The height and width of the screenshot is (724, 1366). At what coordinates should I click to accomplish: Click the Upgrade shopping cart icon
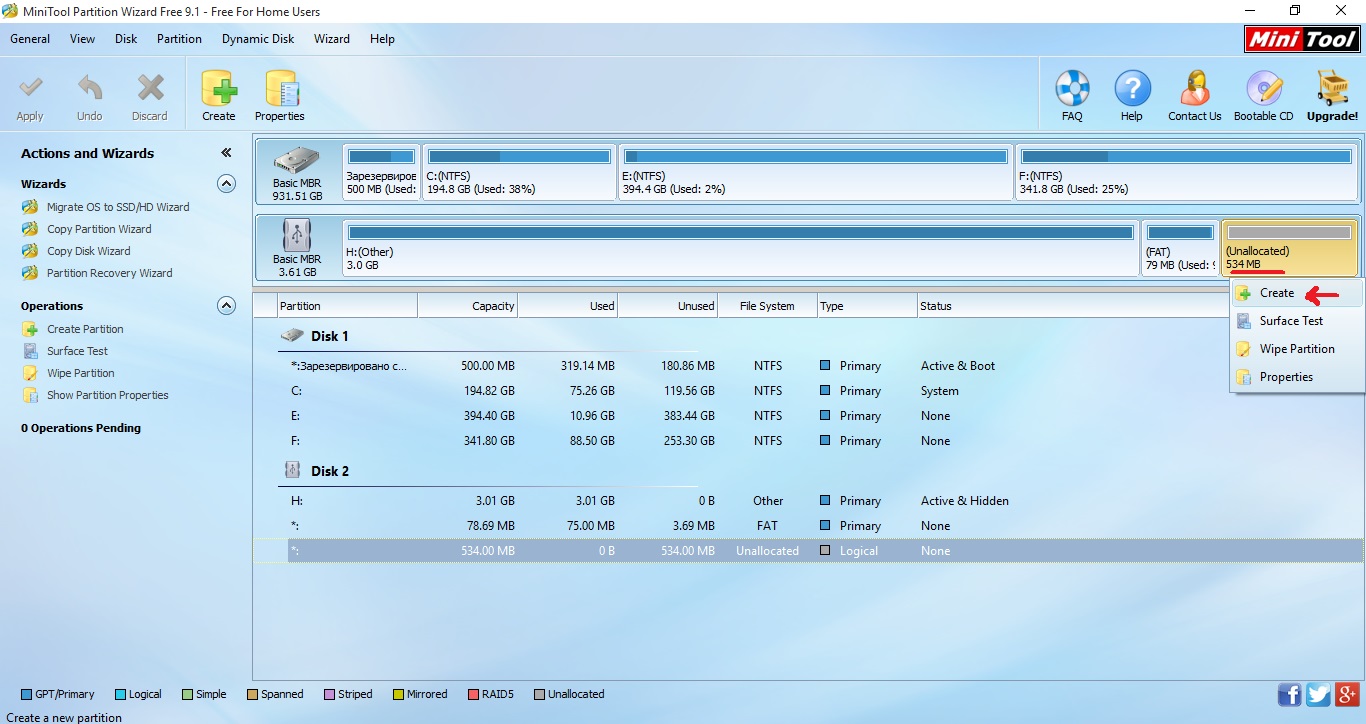1332,92
